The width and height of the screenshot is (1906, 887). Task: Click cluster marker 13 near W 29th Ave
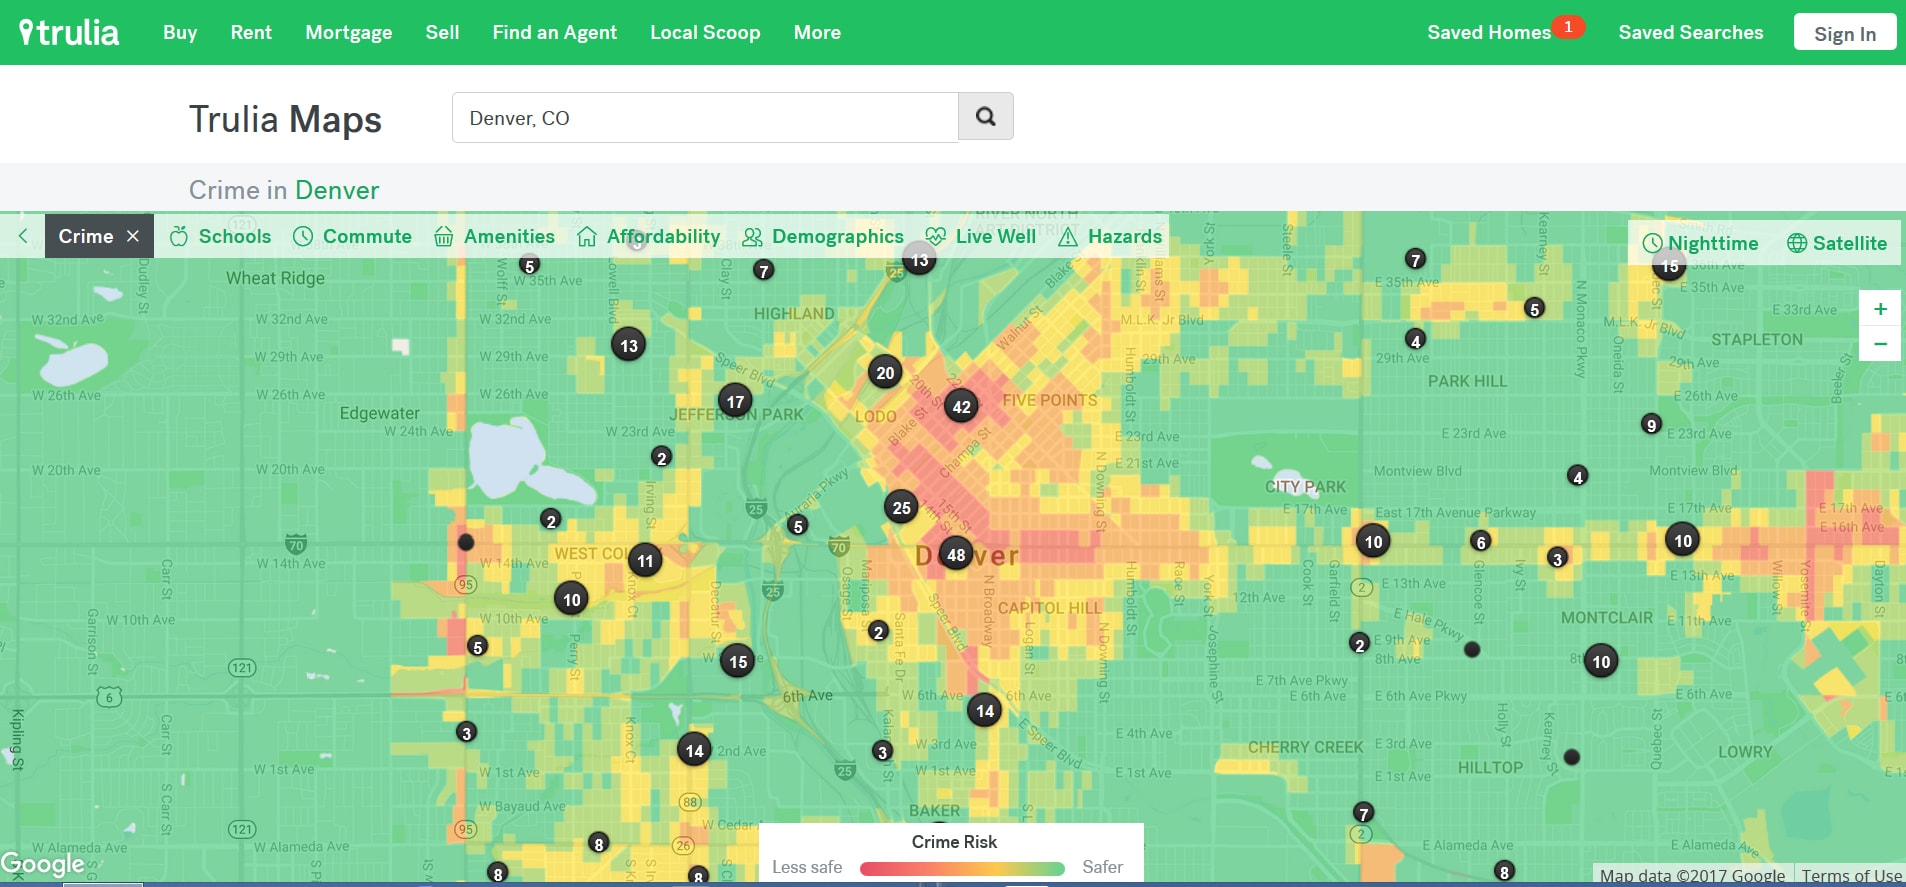click(x=628, y=346)
